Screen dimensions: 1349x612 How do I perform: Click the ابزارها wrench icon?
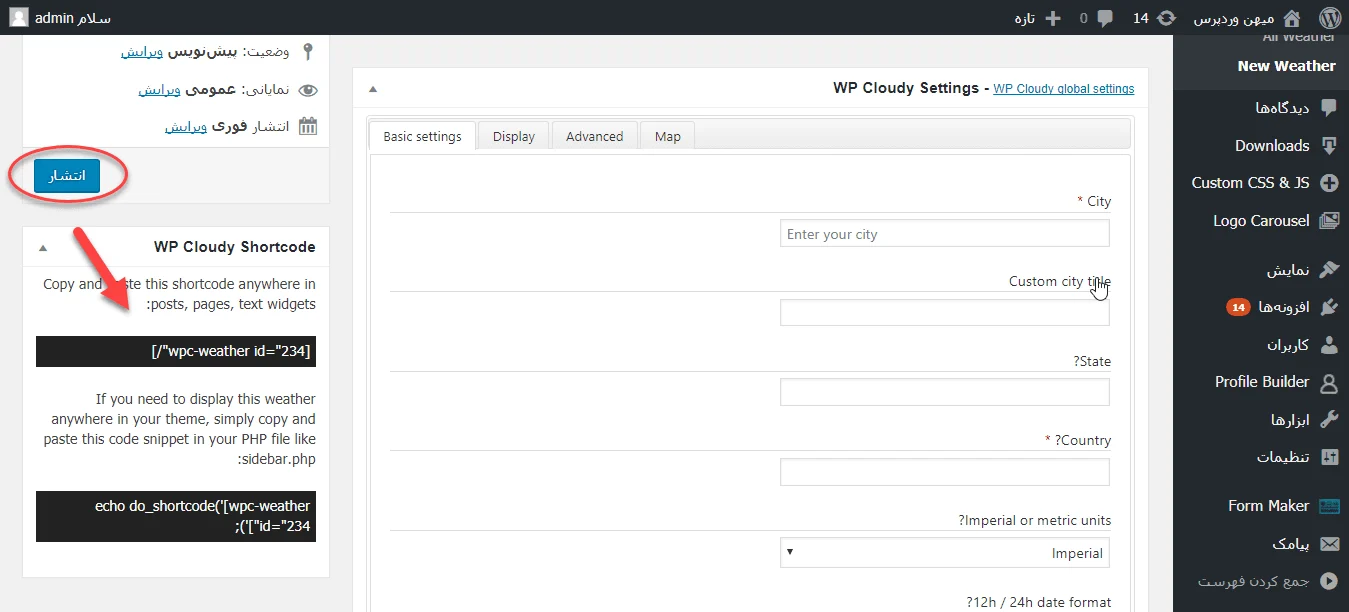(x=1328, y=420)
